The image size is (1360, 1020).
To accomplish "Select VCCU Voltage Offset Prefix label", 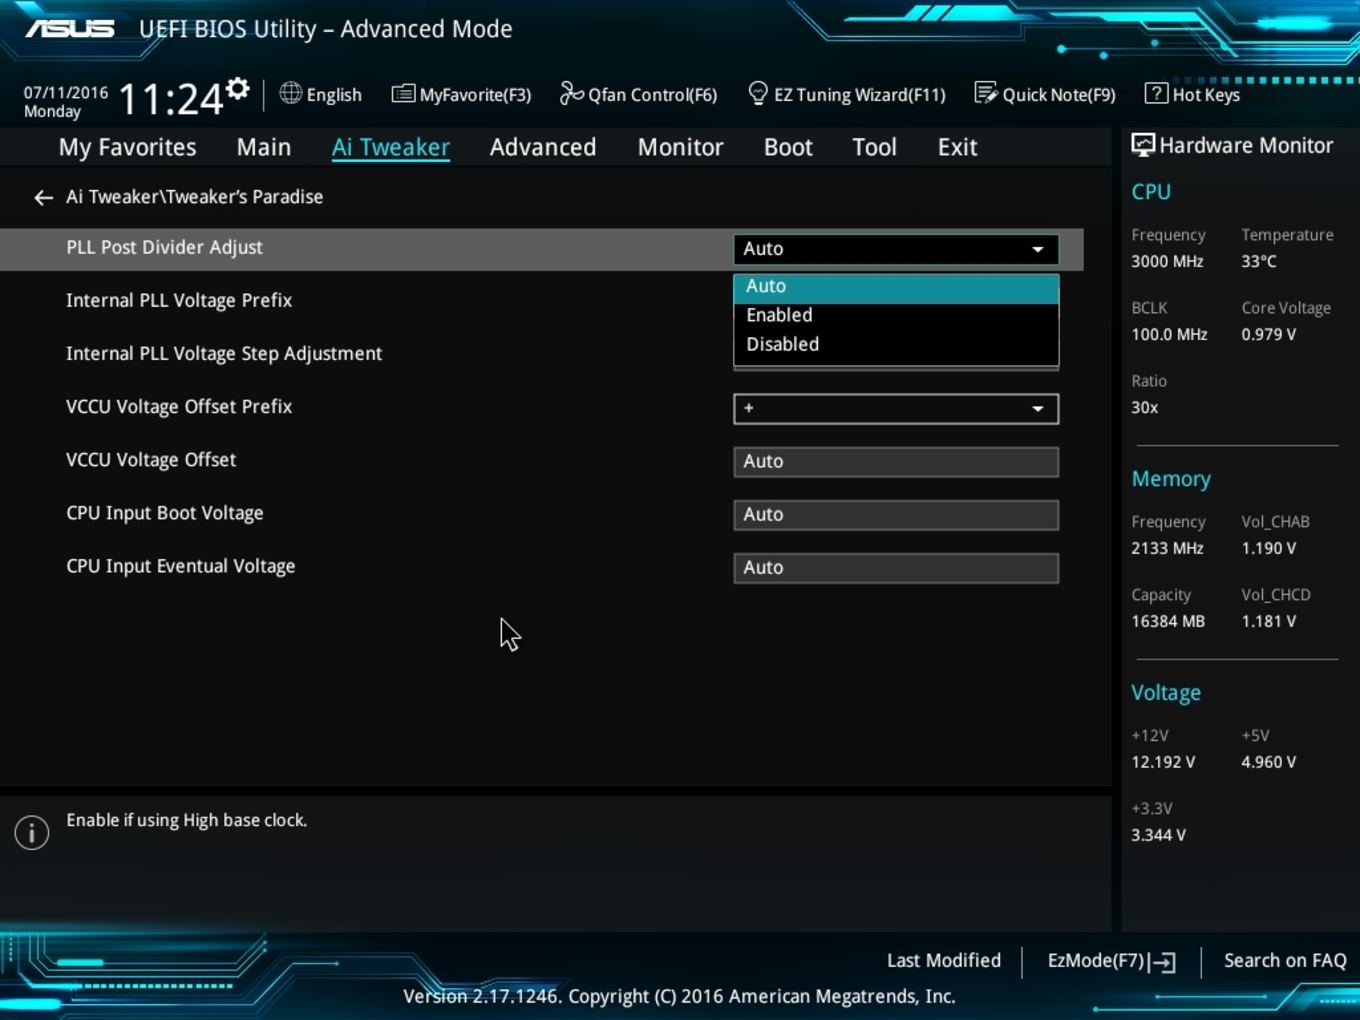I will click(x=179, y=406).
